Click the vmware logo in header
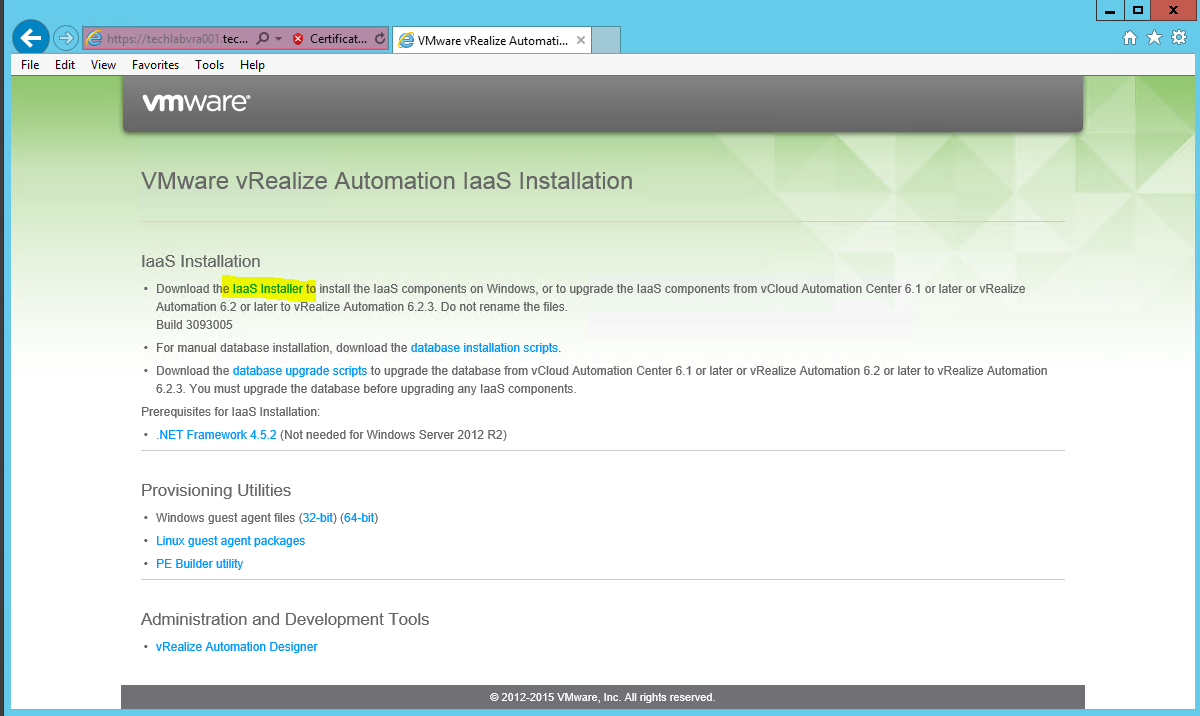 [196, 103]
